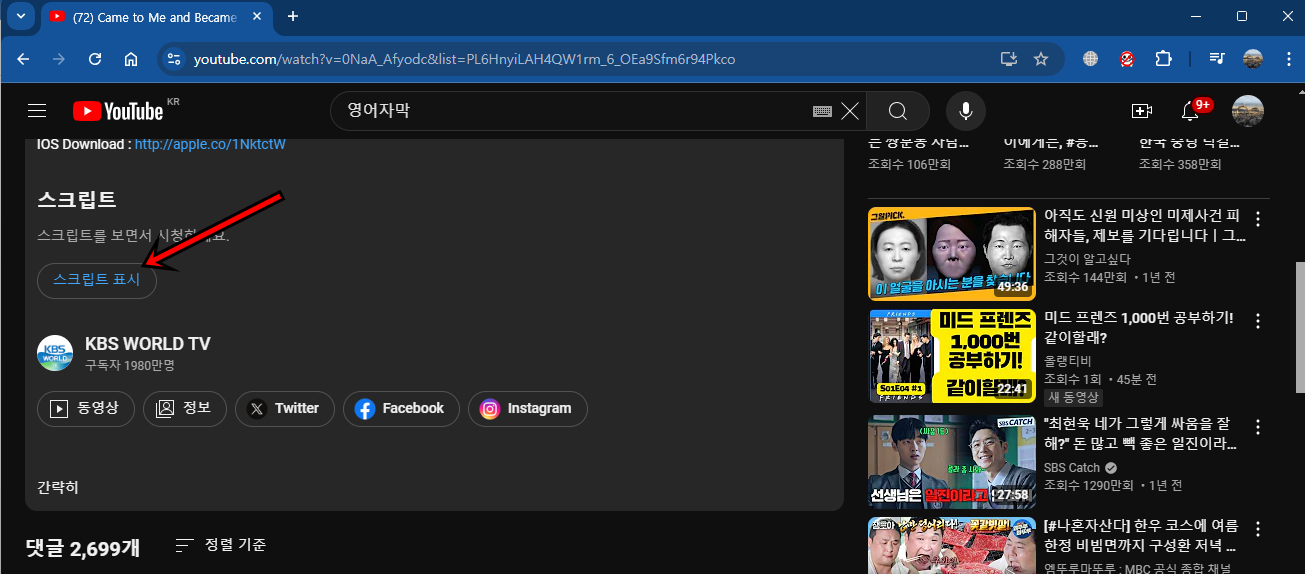
Task: Open more options for 미제사건 video
Action: [1258, 218]
